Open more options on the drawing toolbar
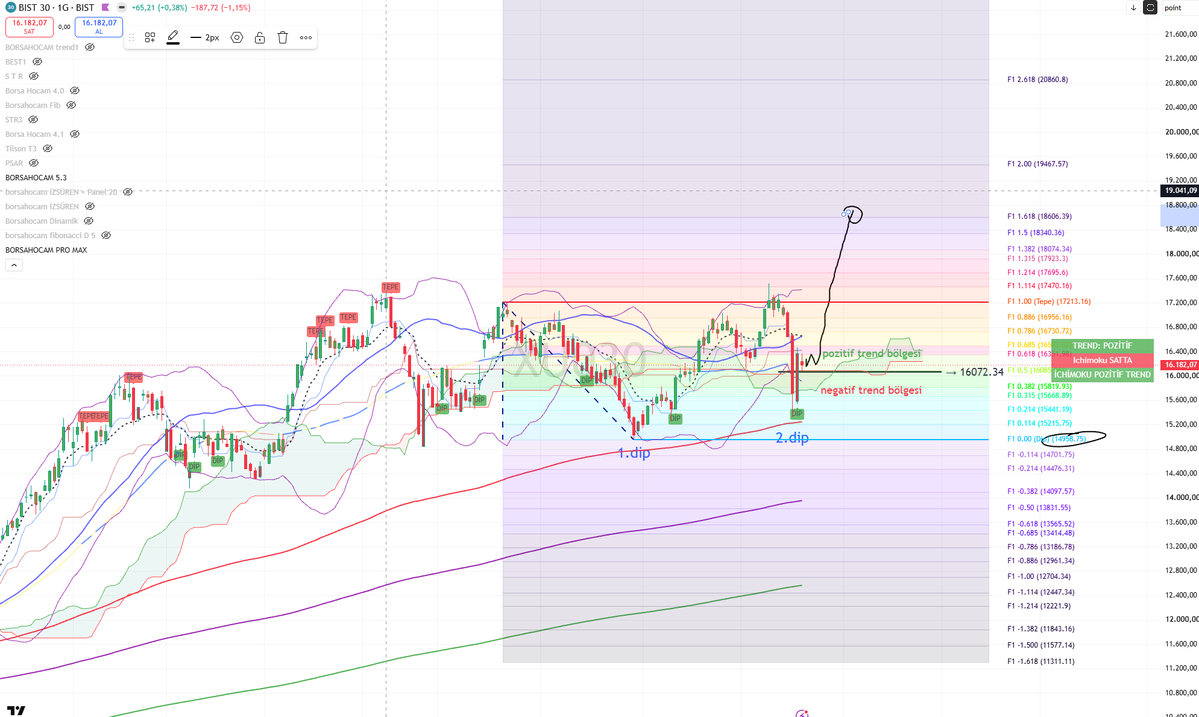This screenshot has height=717, width=1199. pyautogui.click(x=306, y=37)
